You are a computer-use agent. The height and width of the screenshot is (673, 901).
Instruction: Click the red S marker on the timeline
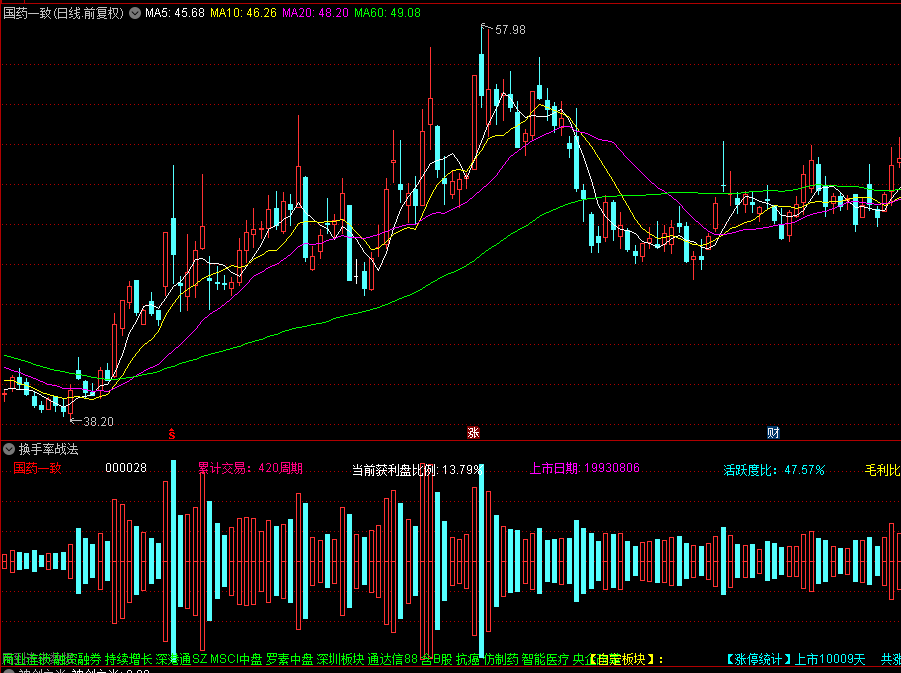[x=171, y=434]
